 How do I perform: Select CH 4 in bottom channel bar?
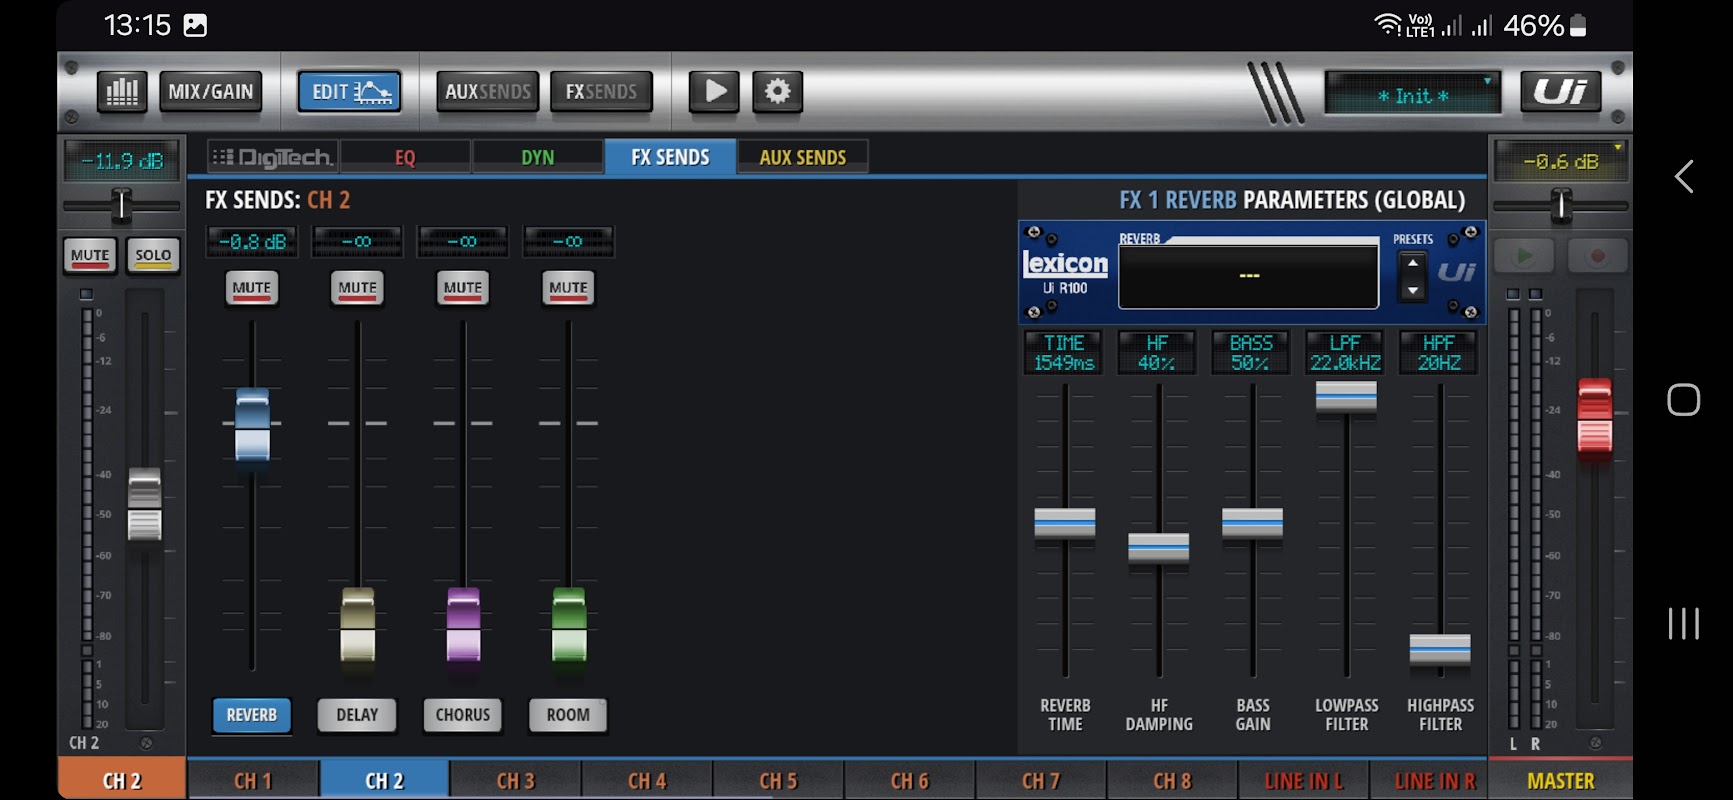[x=647, y=781]
